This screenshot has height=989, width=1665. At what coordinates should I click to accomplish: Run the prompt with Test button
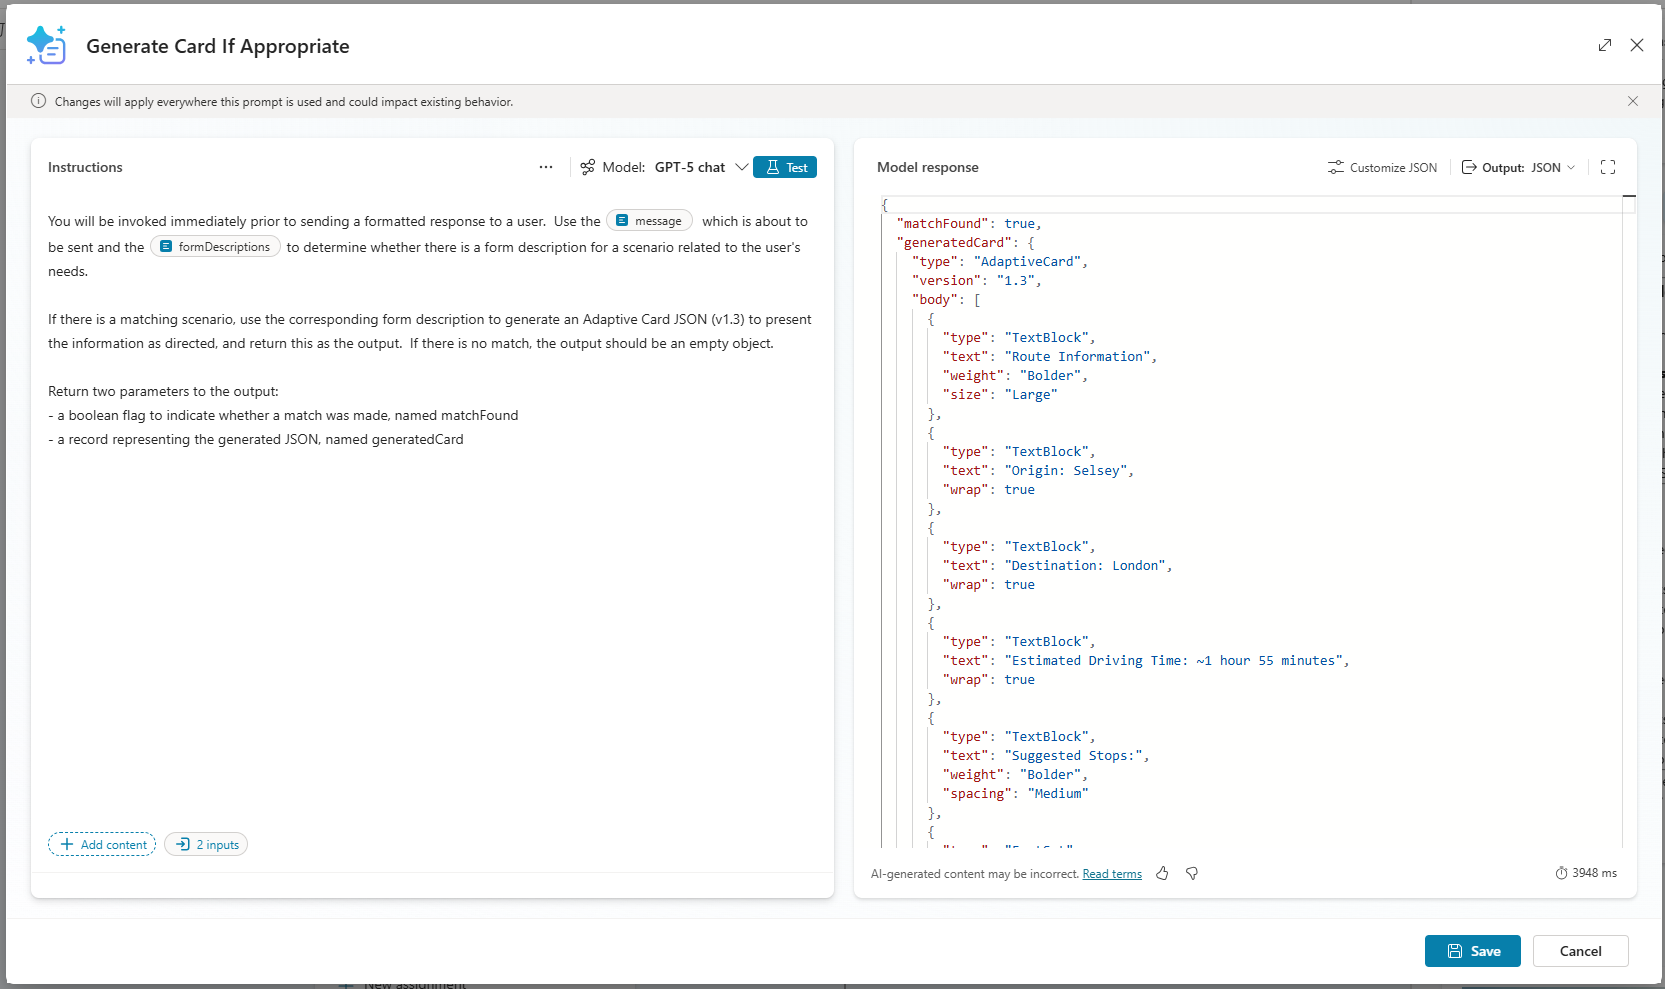tap(785, 167)
